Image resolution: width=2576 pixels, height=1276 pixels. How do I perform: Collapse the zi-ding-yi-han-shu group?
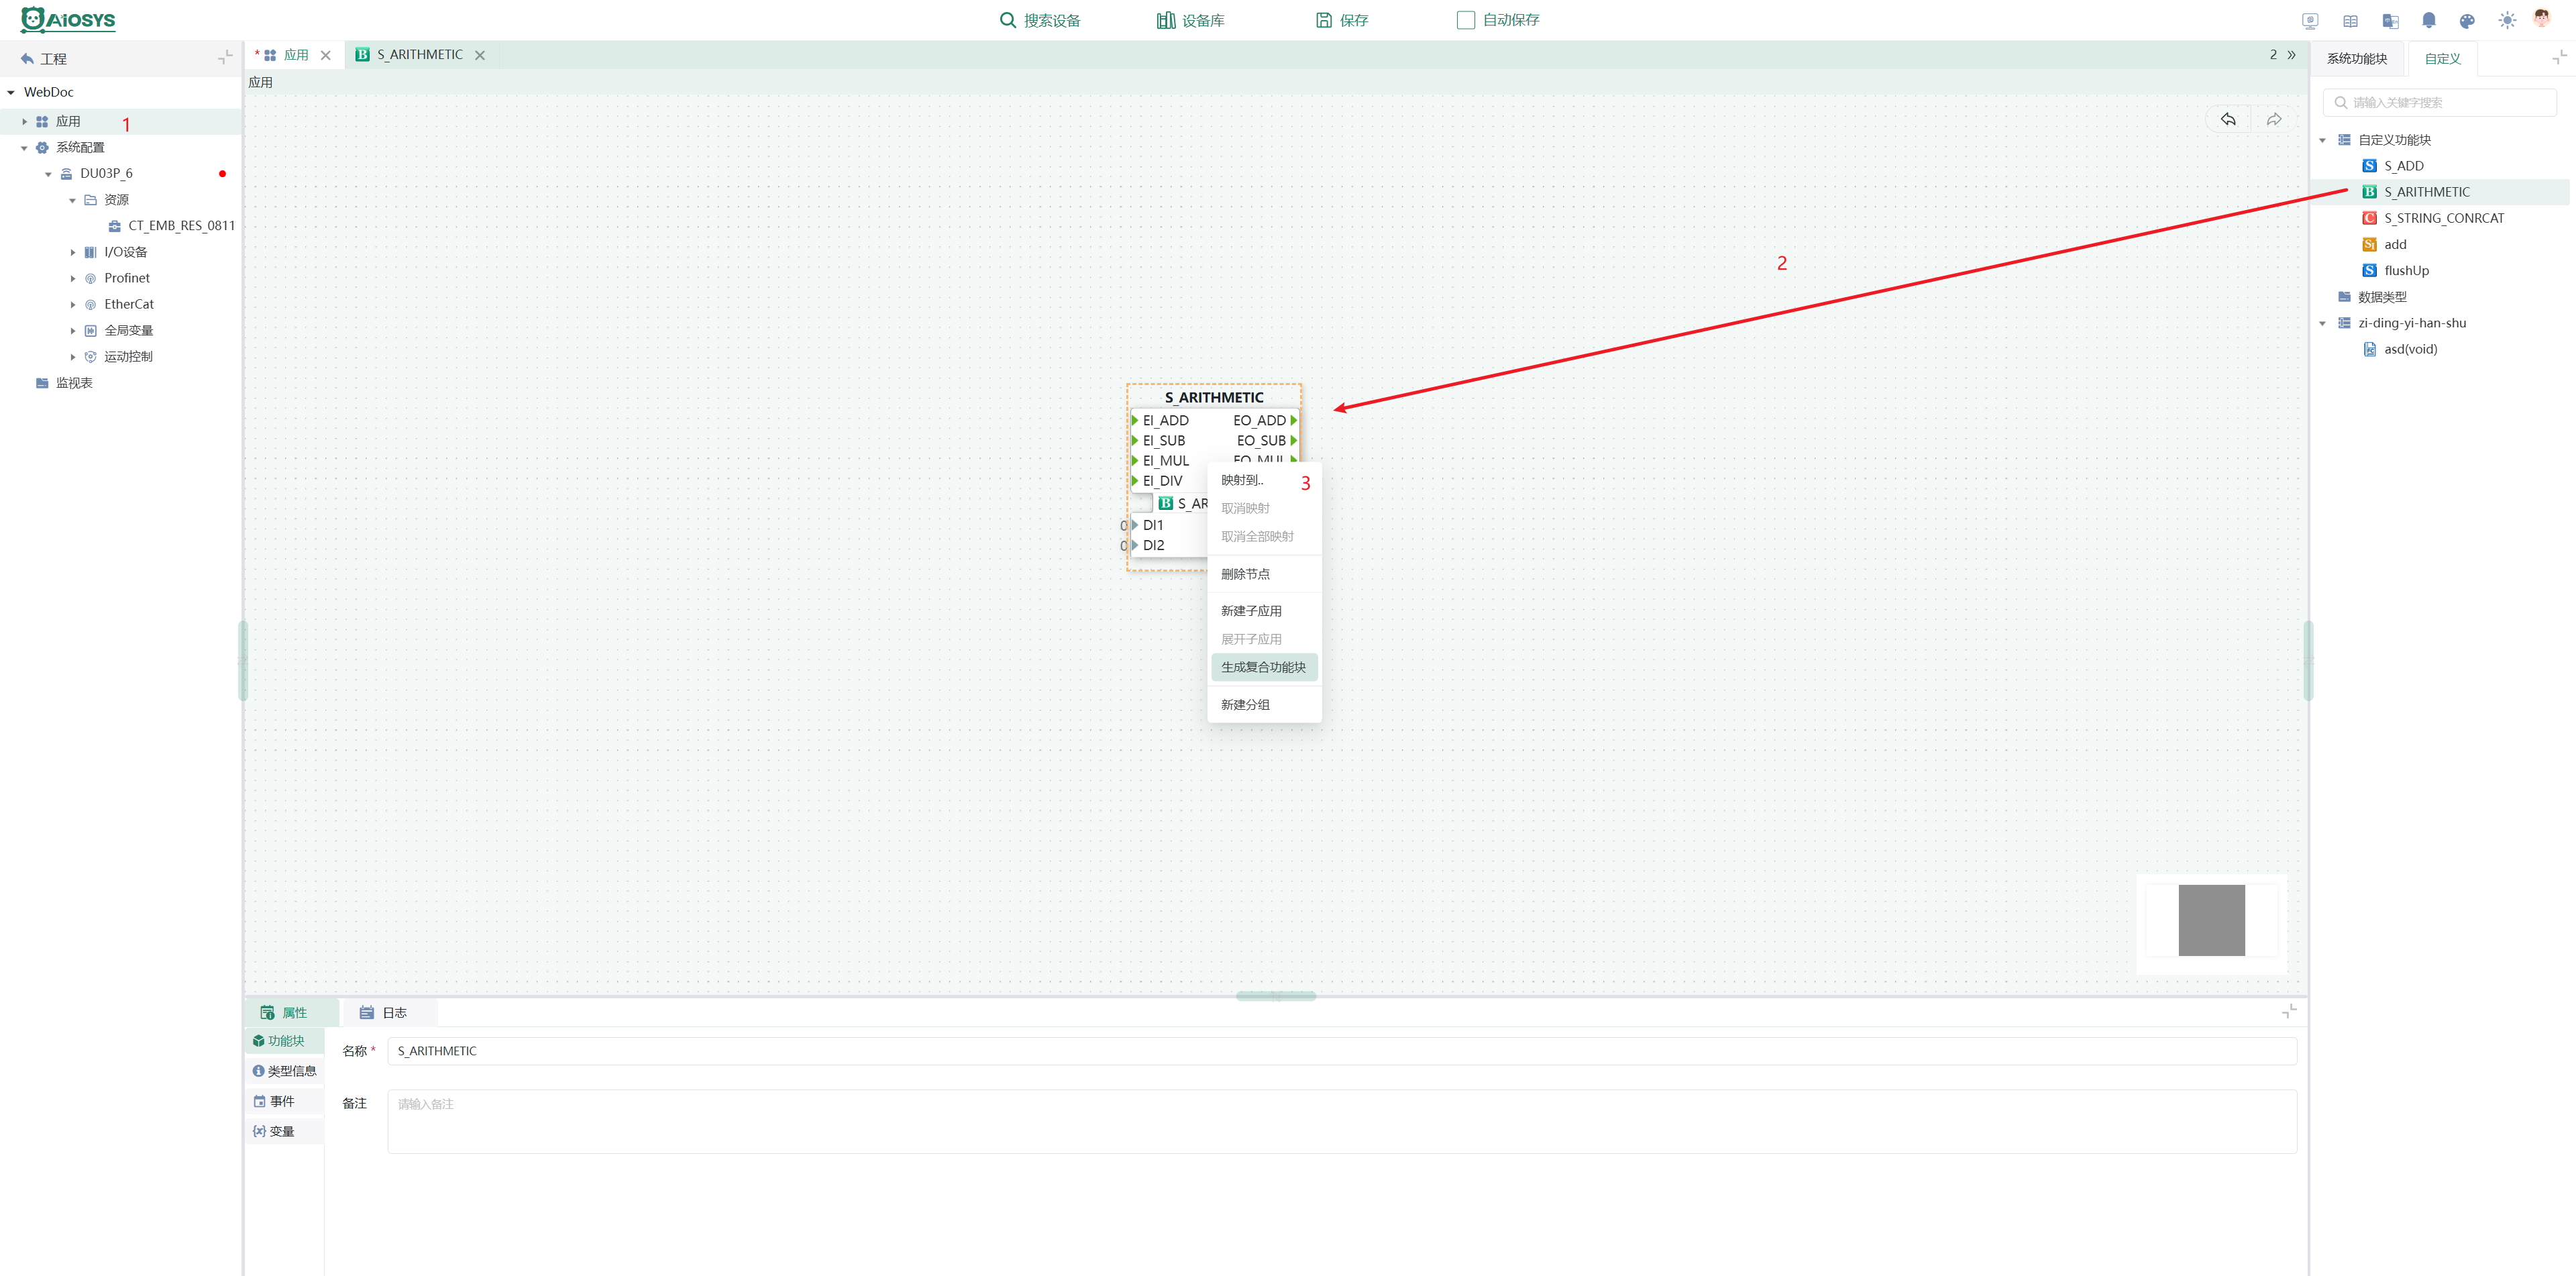tap(2322, 323)
